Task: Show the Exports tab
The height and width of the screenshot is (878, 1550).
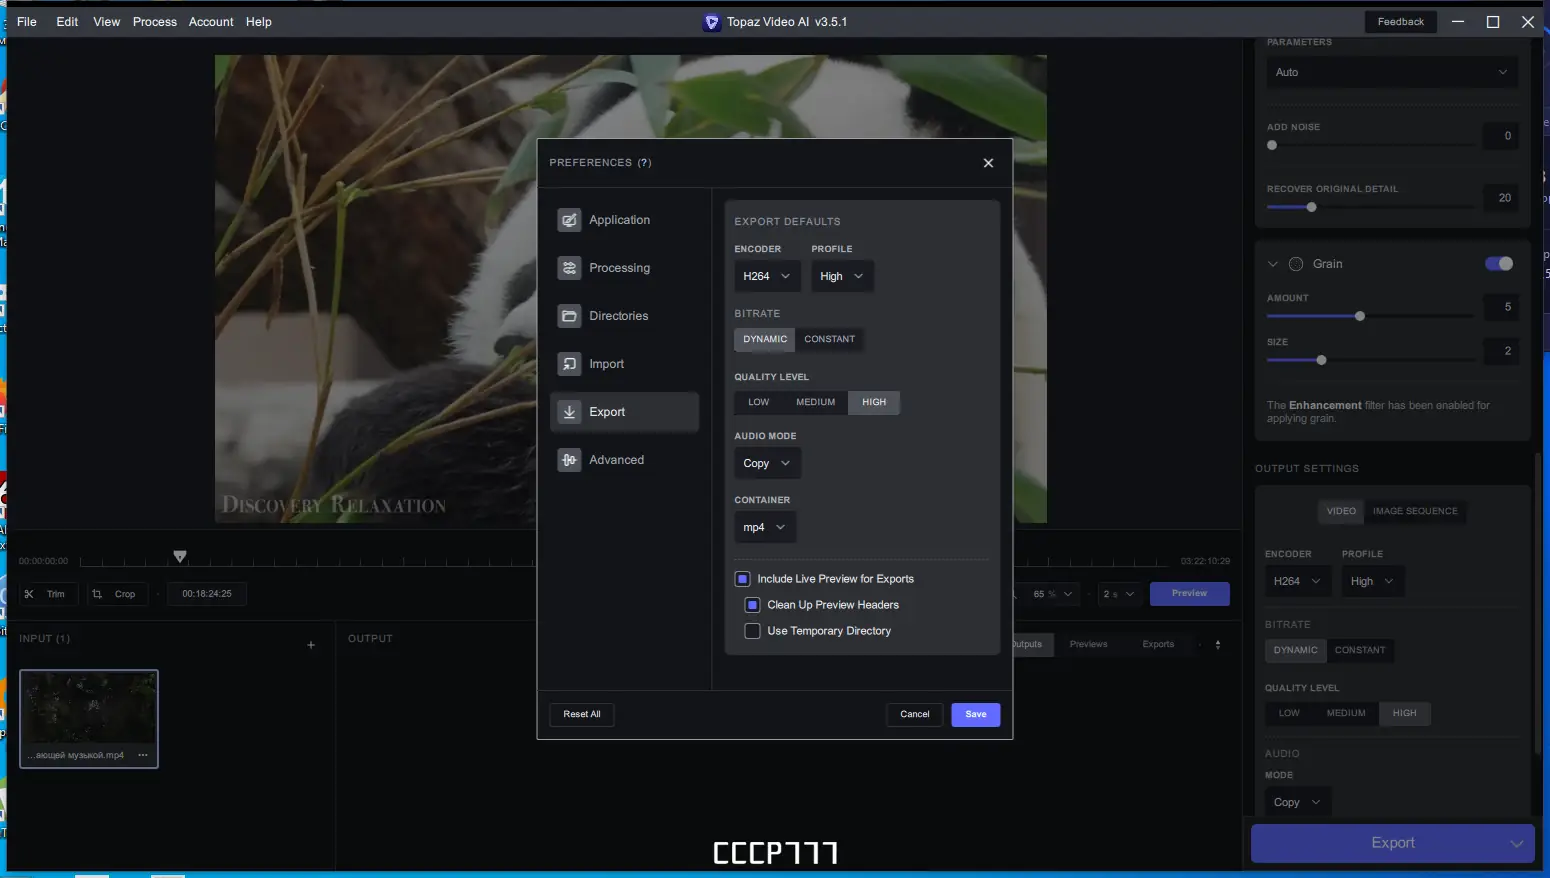Action: [1158, 645]
